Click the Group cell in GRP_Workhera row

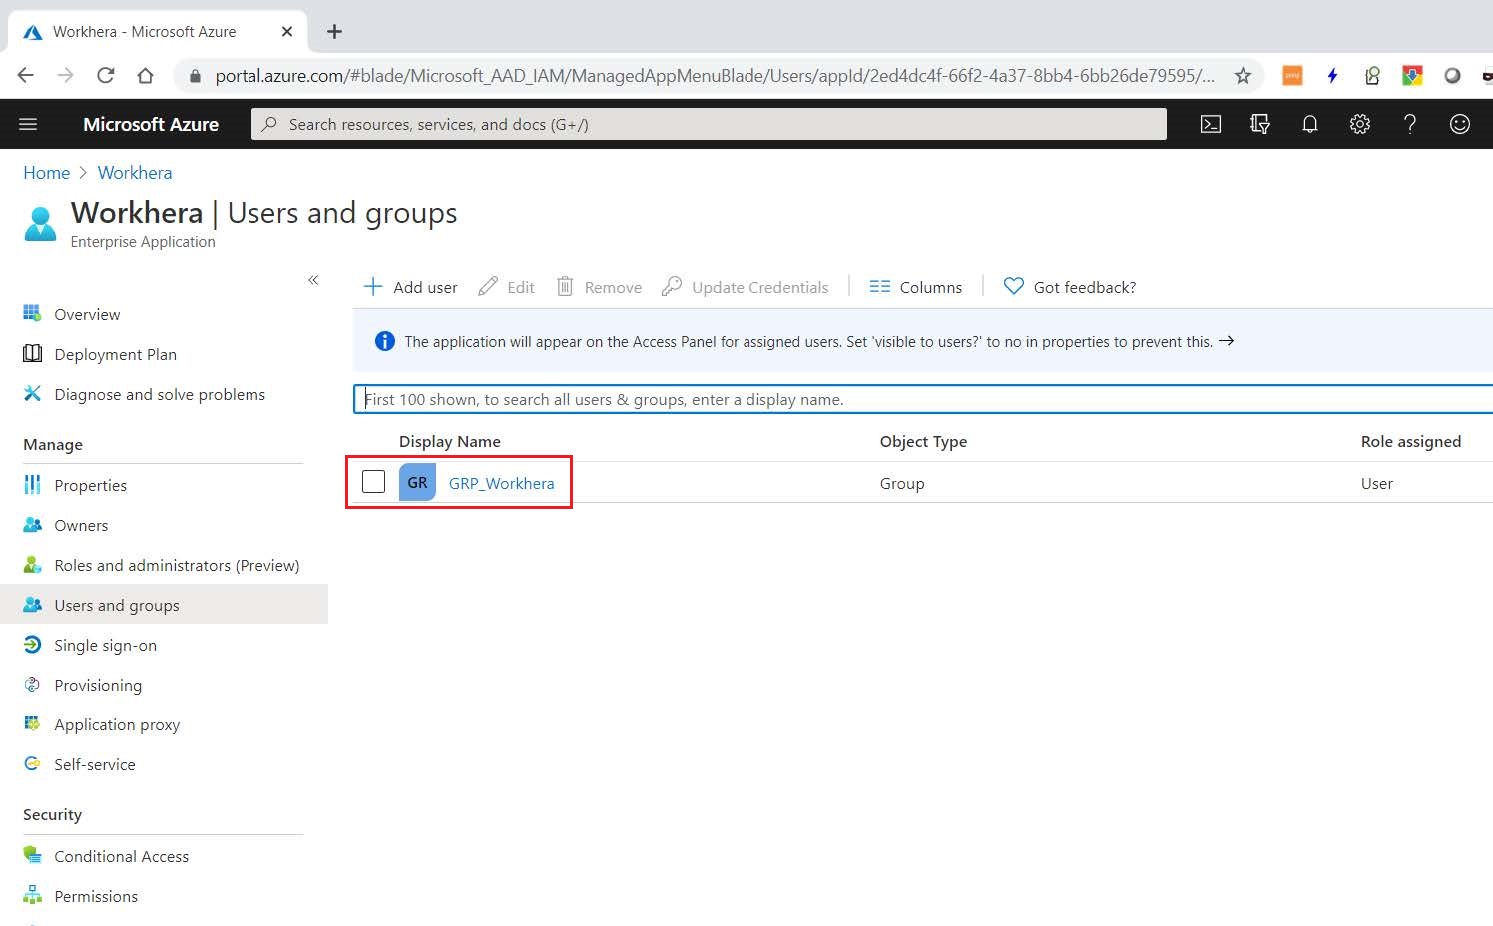point(902,483)
